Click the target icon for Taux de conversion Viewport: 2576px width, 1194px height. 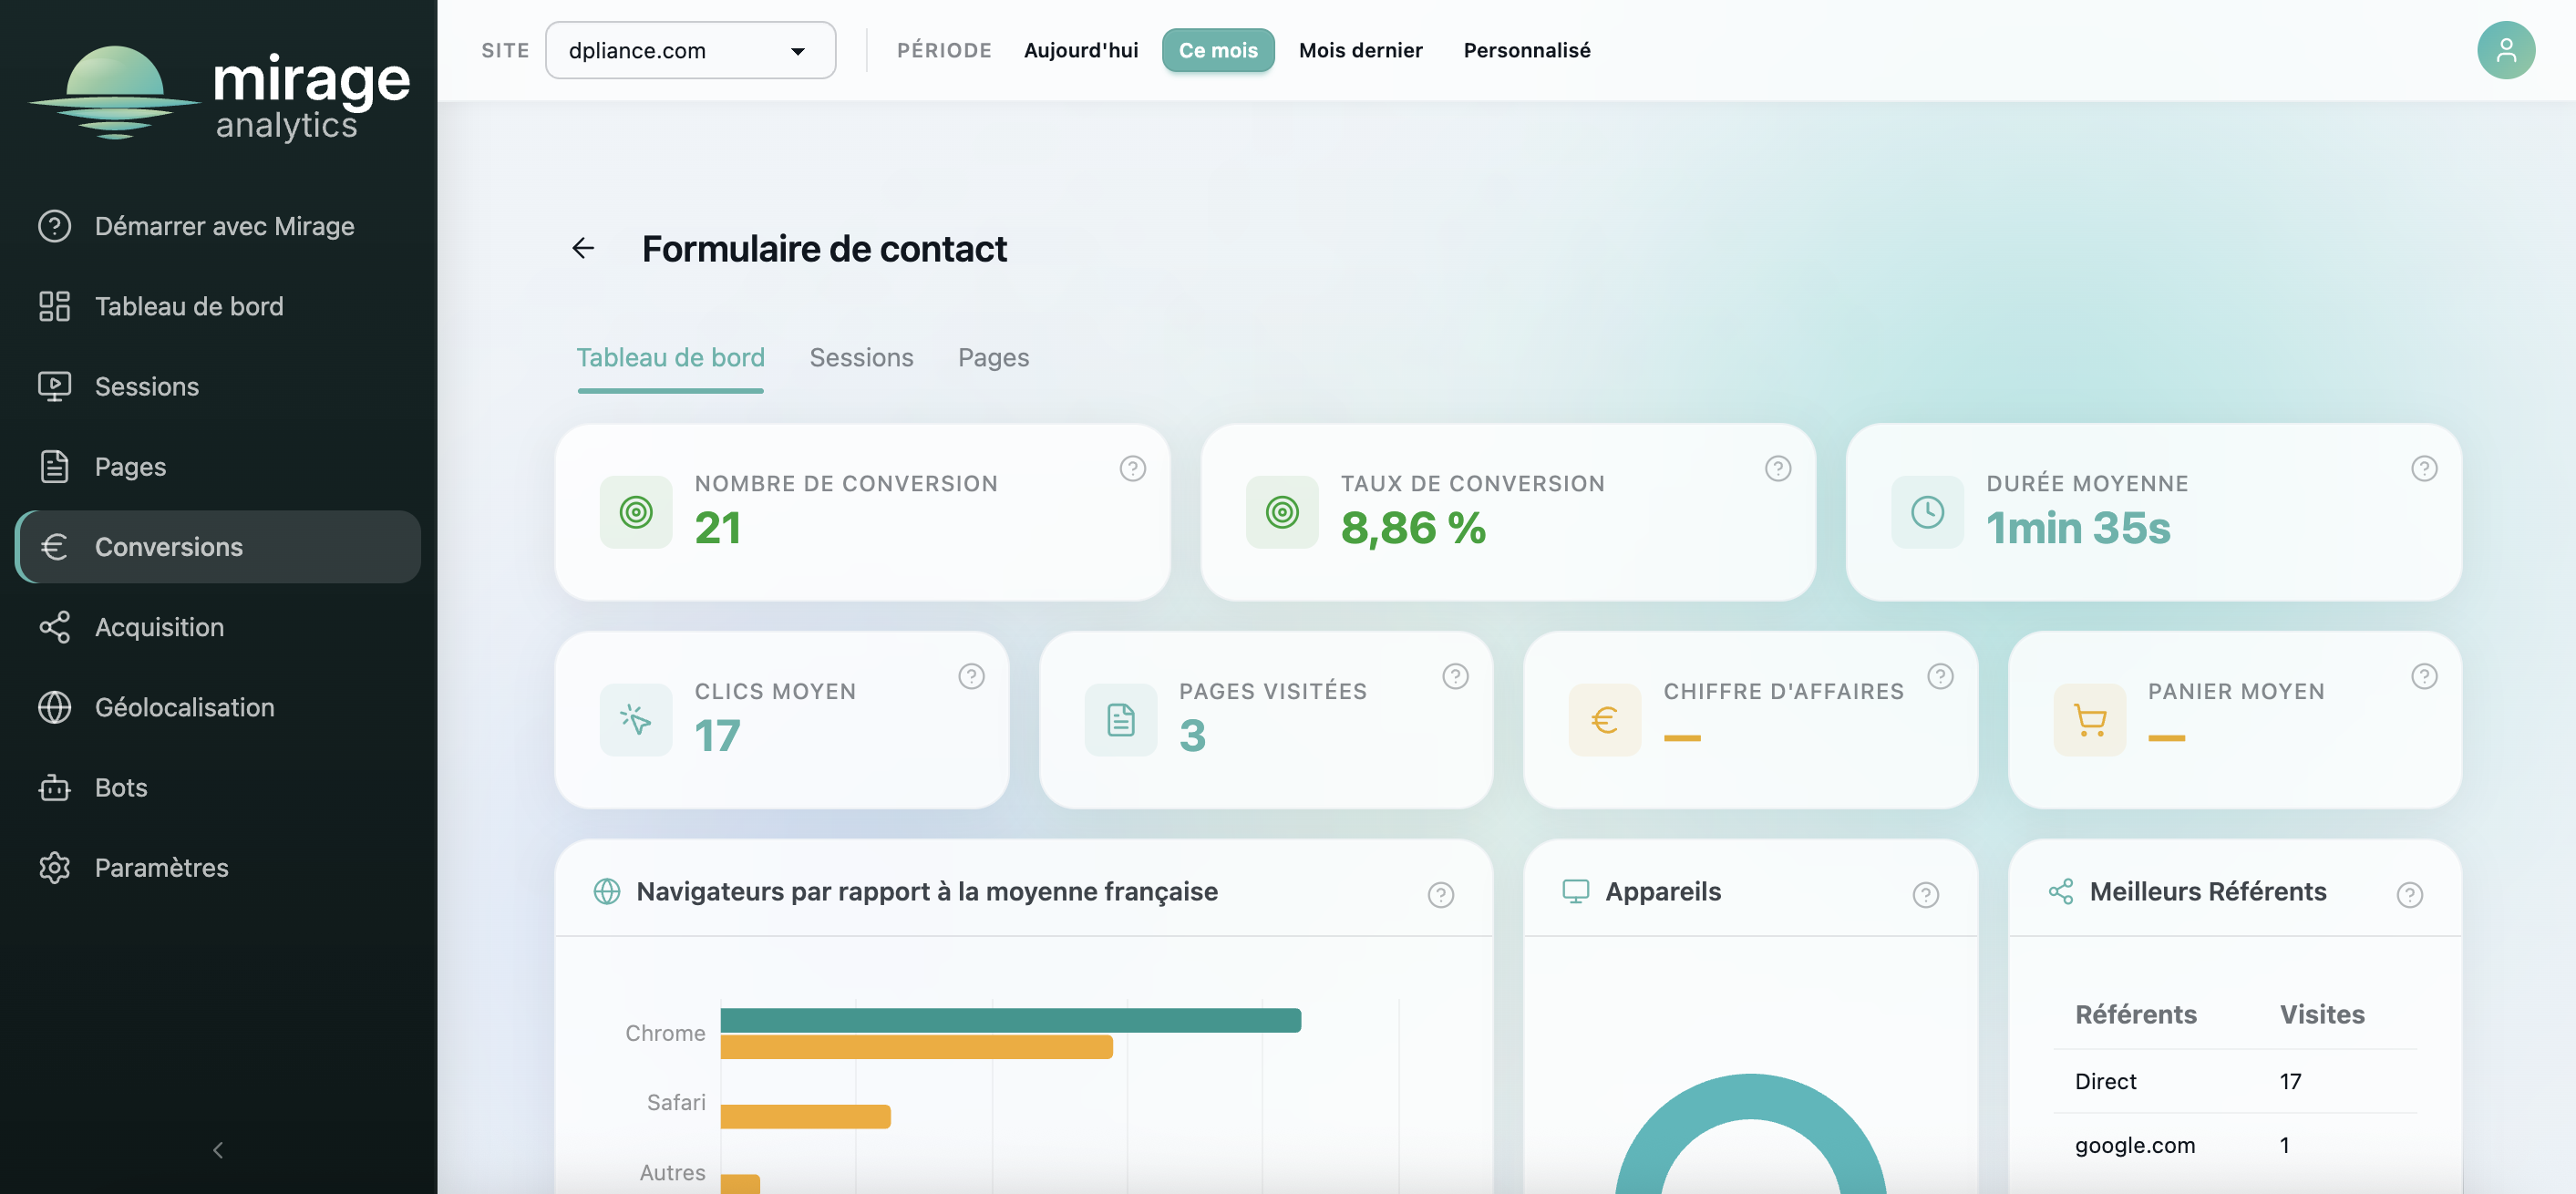1282,512
